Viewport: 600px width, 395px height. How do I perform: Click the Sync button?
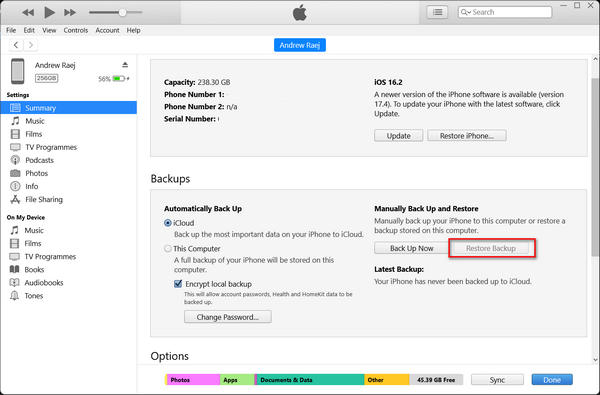497,380
